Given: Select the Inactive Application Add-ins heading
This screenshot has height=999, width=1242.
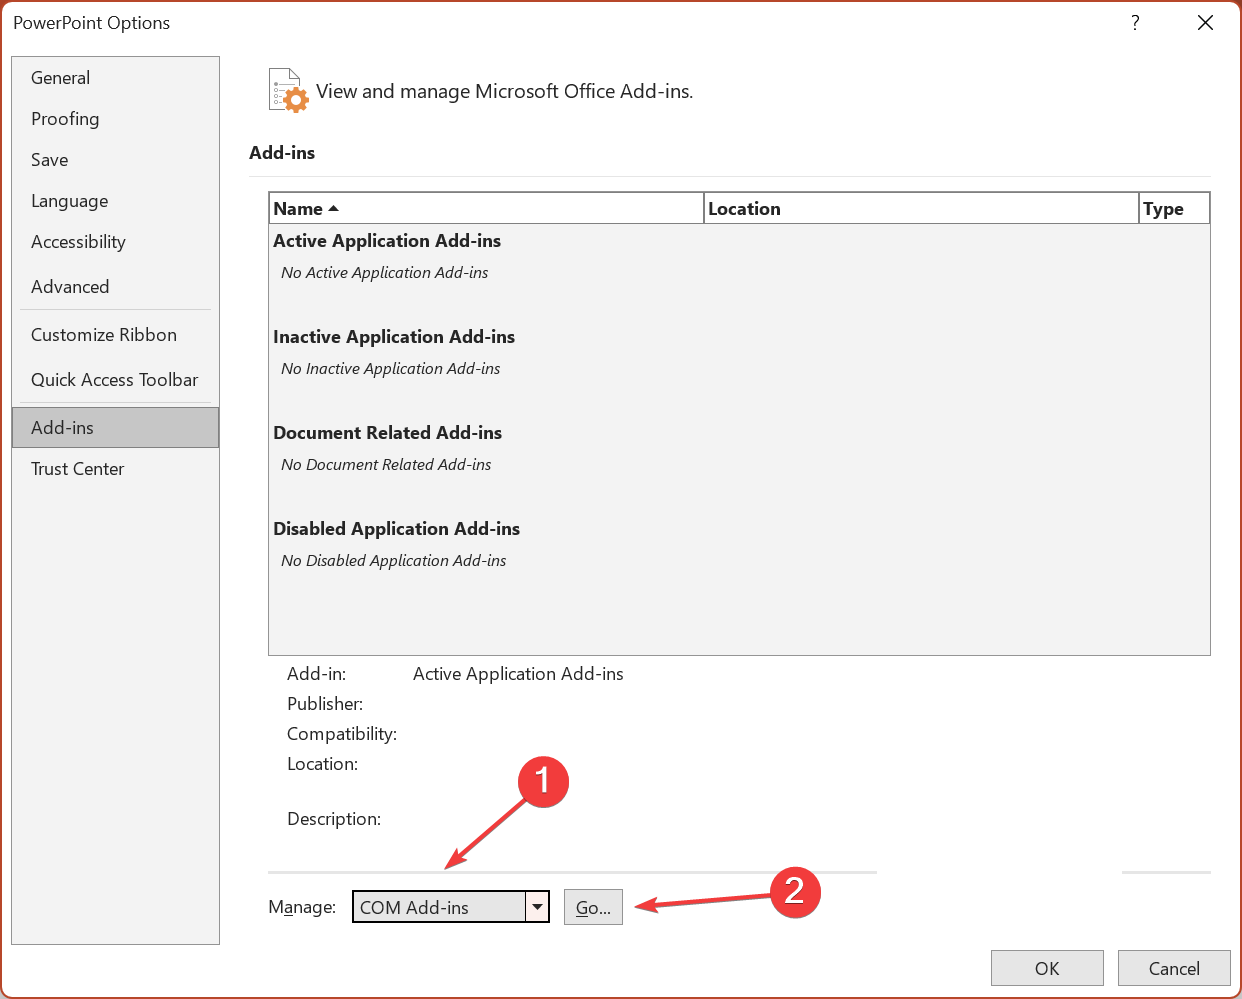Looking at the screenshot, I should [x=394, y=337].
